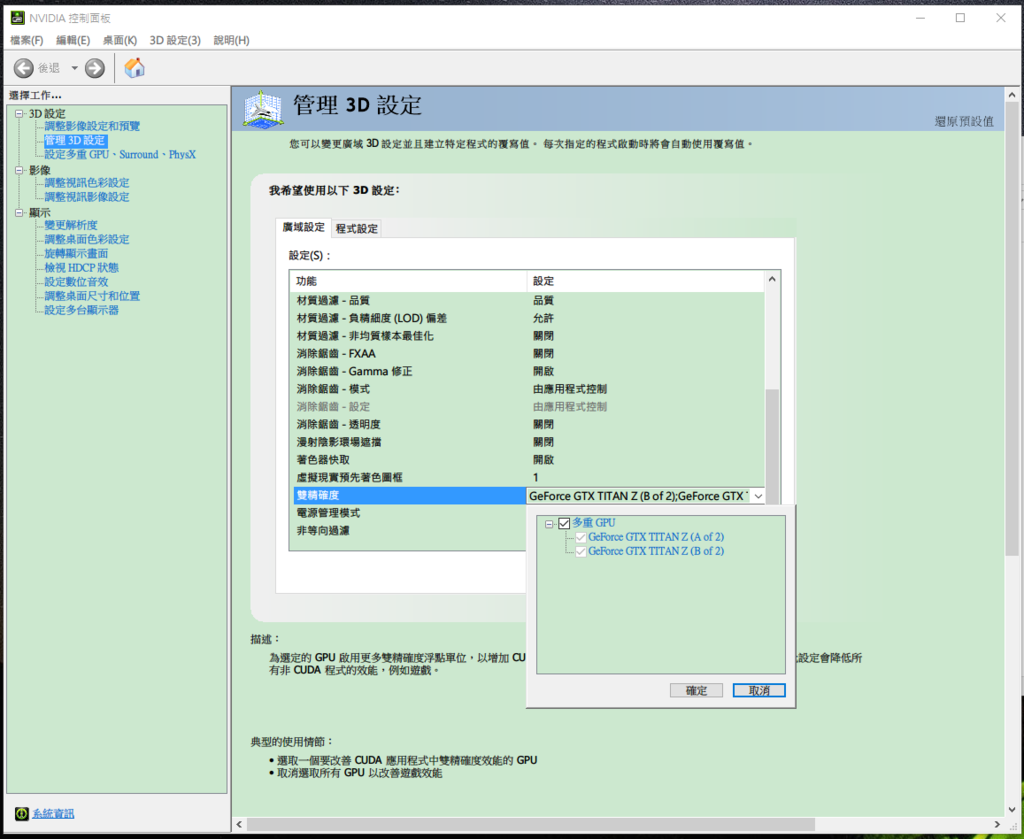Open the 3D 設定(3) menu
The width and height of the screenshot is (1024, 839).
point(175,40)
